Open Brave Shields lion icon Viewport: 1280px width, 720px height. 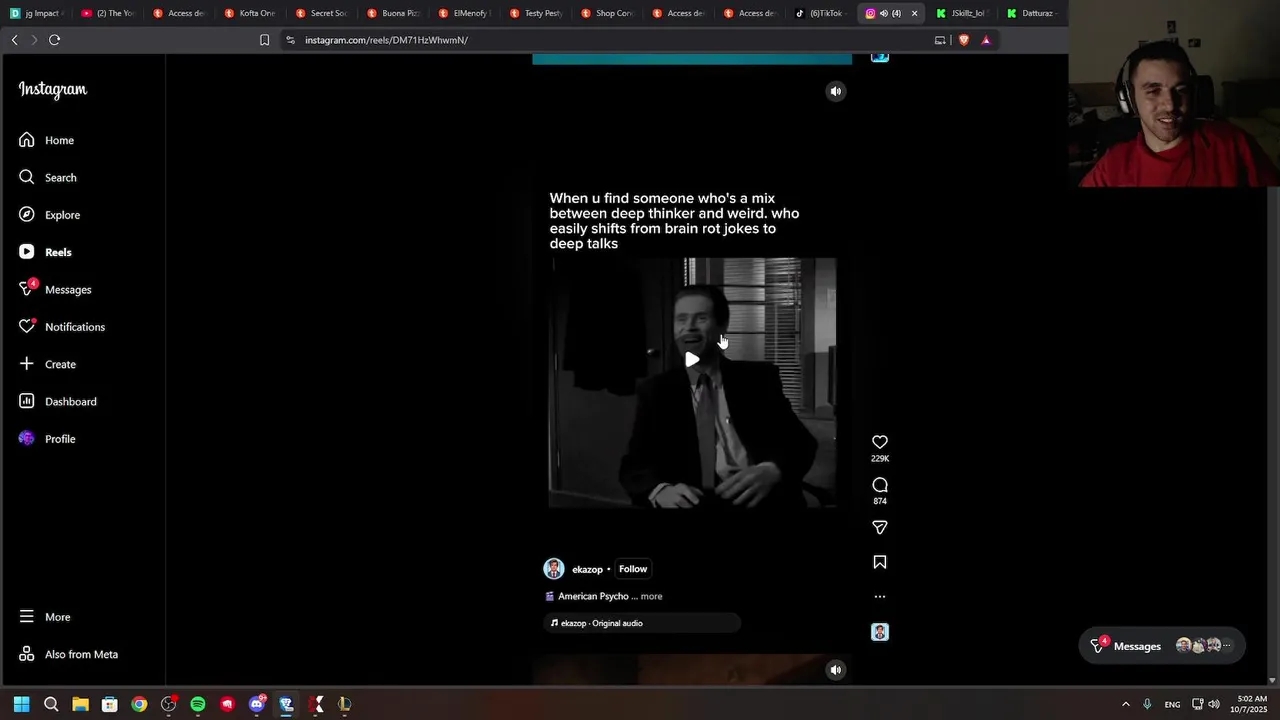(x=964, y=40)
